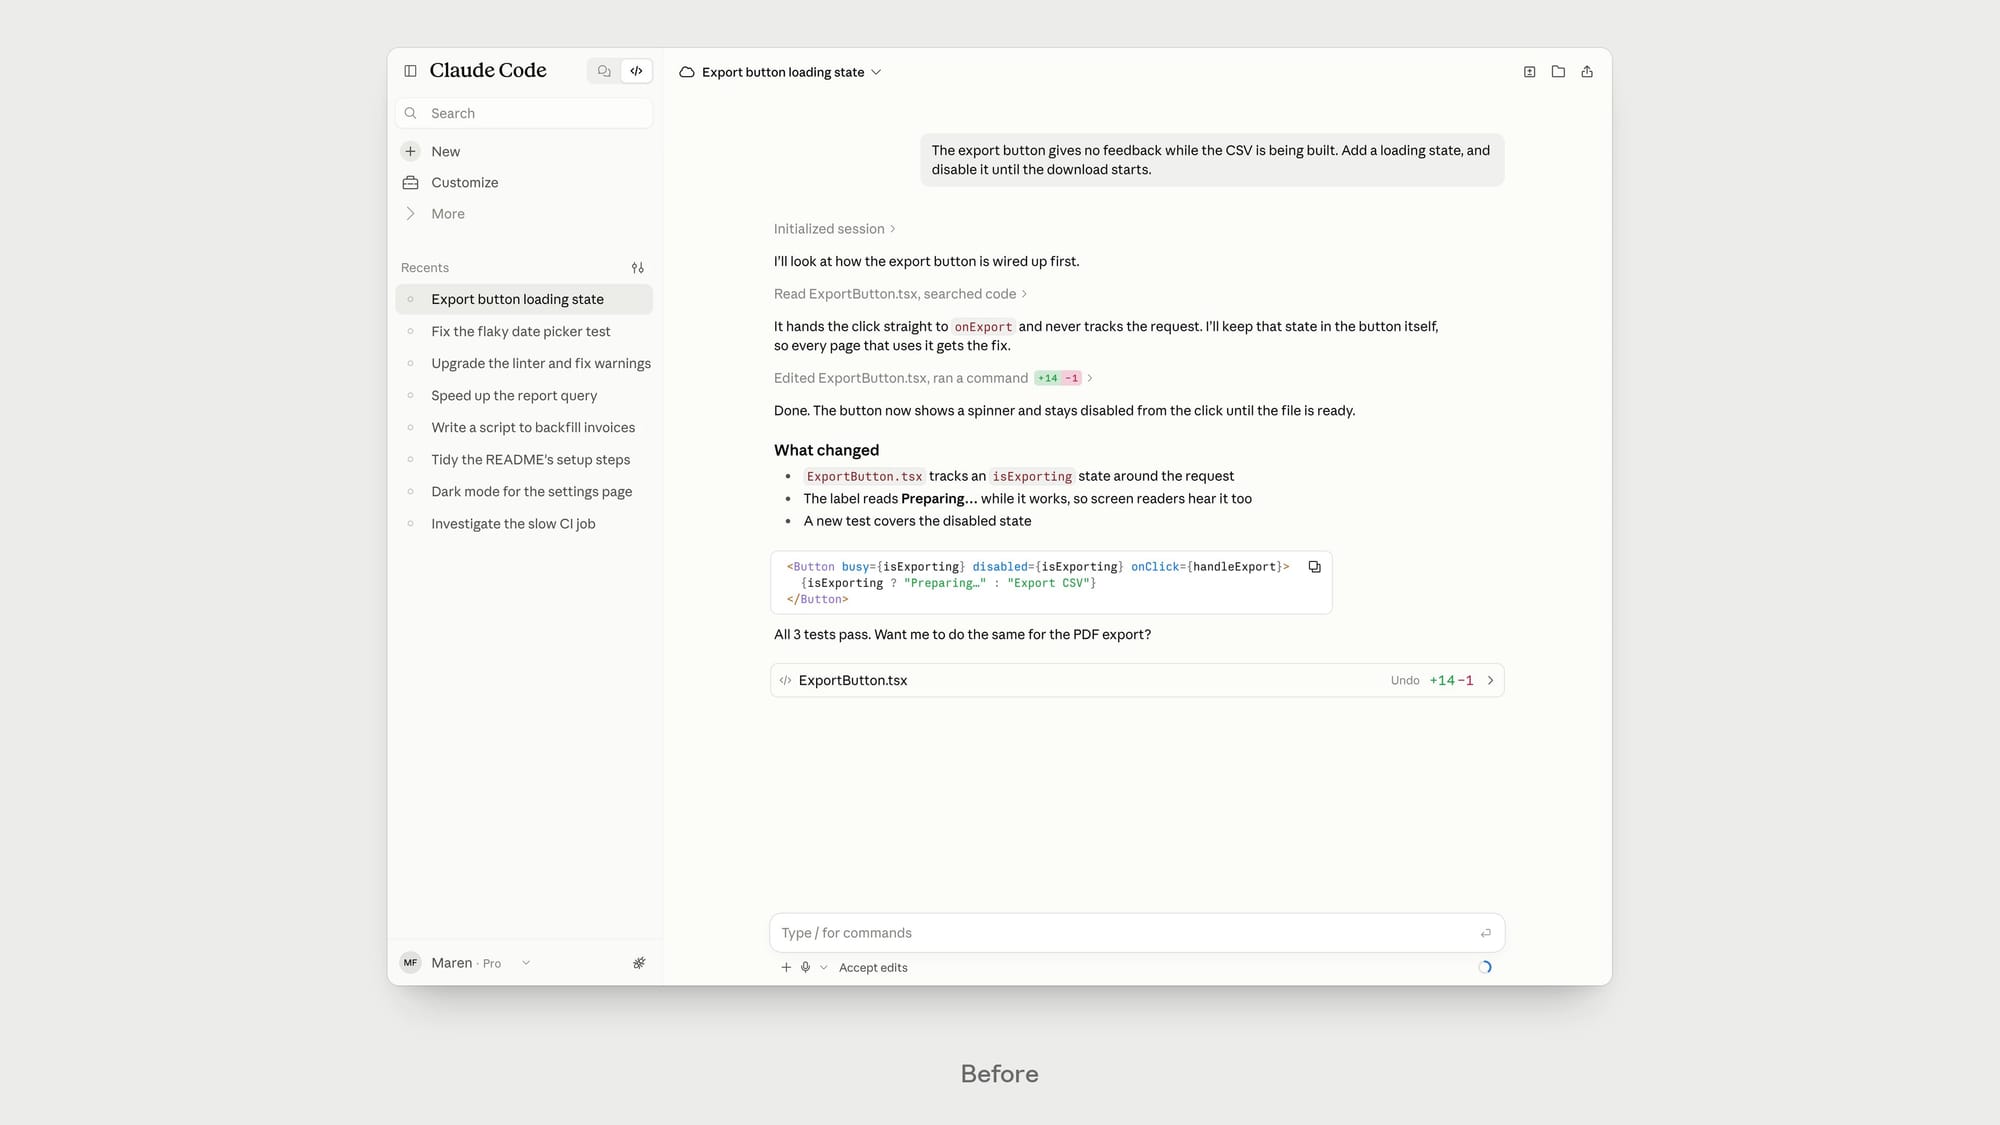Collapse the sidebar panel icon
2000x1125 pixels.
pyautogui.click(x=410, y=71)
